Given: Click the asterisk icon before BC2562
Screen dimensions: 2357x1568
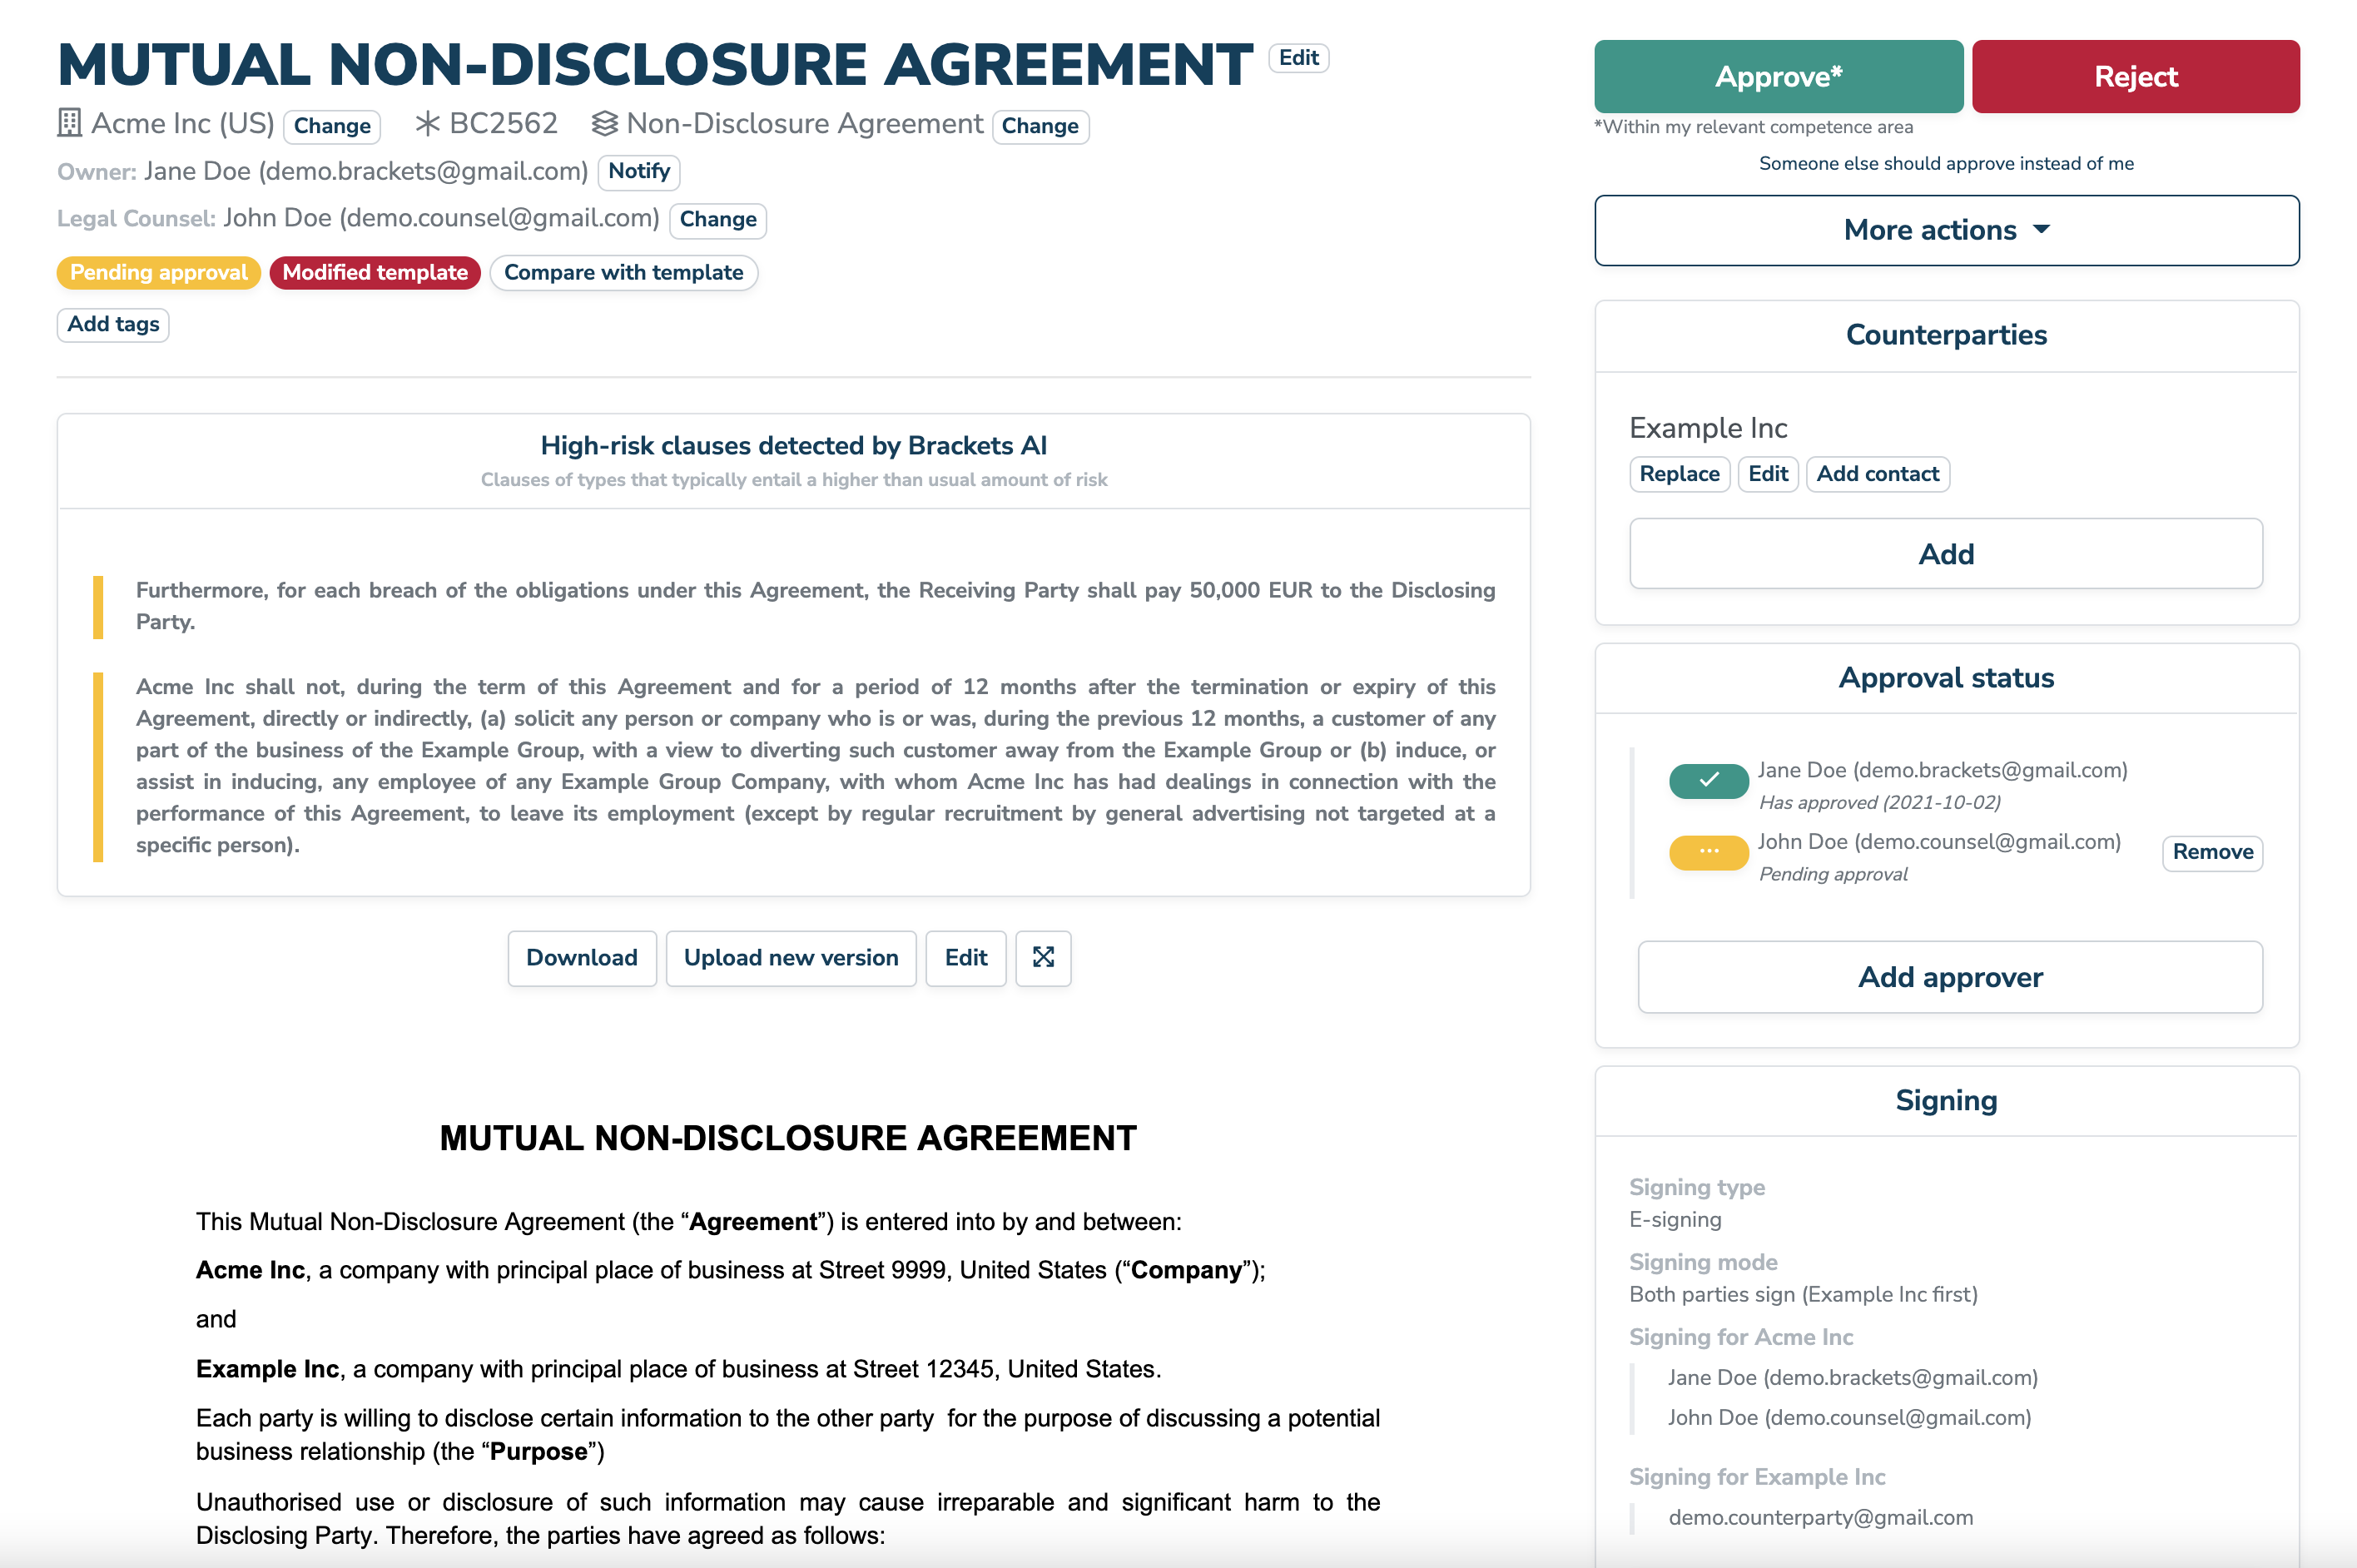Looking at the screenshot, I should click(427, 123).
